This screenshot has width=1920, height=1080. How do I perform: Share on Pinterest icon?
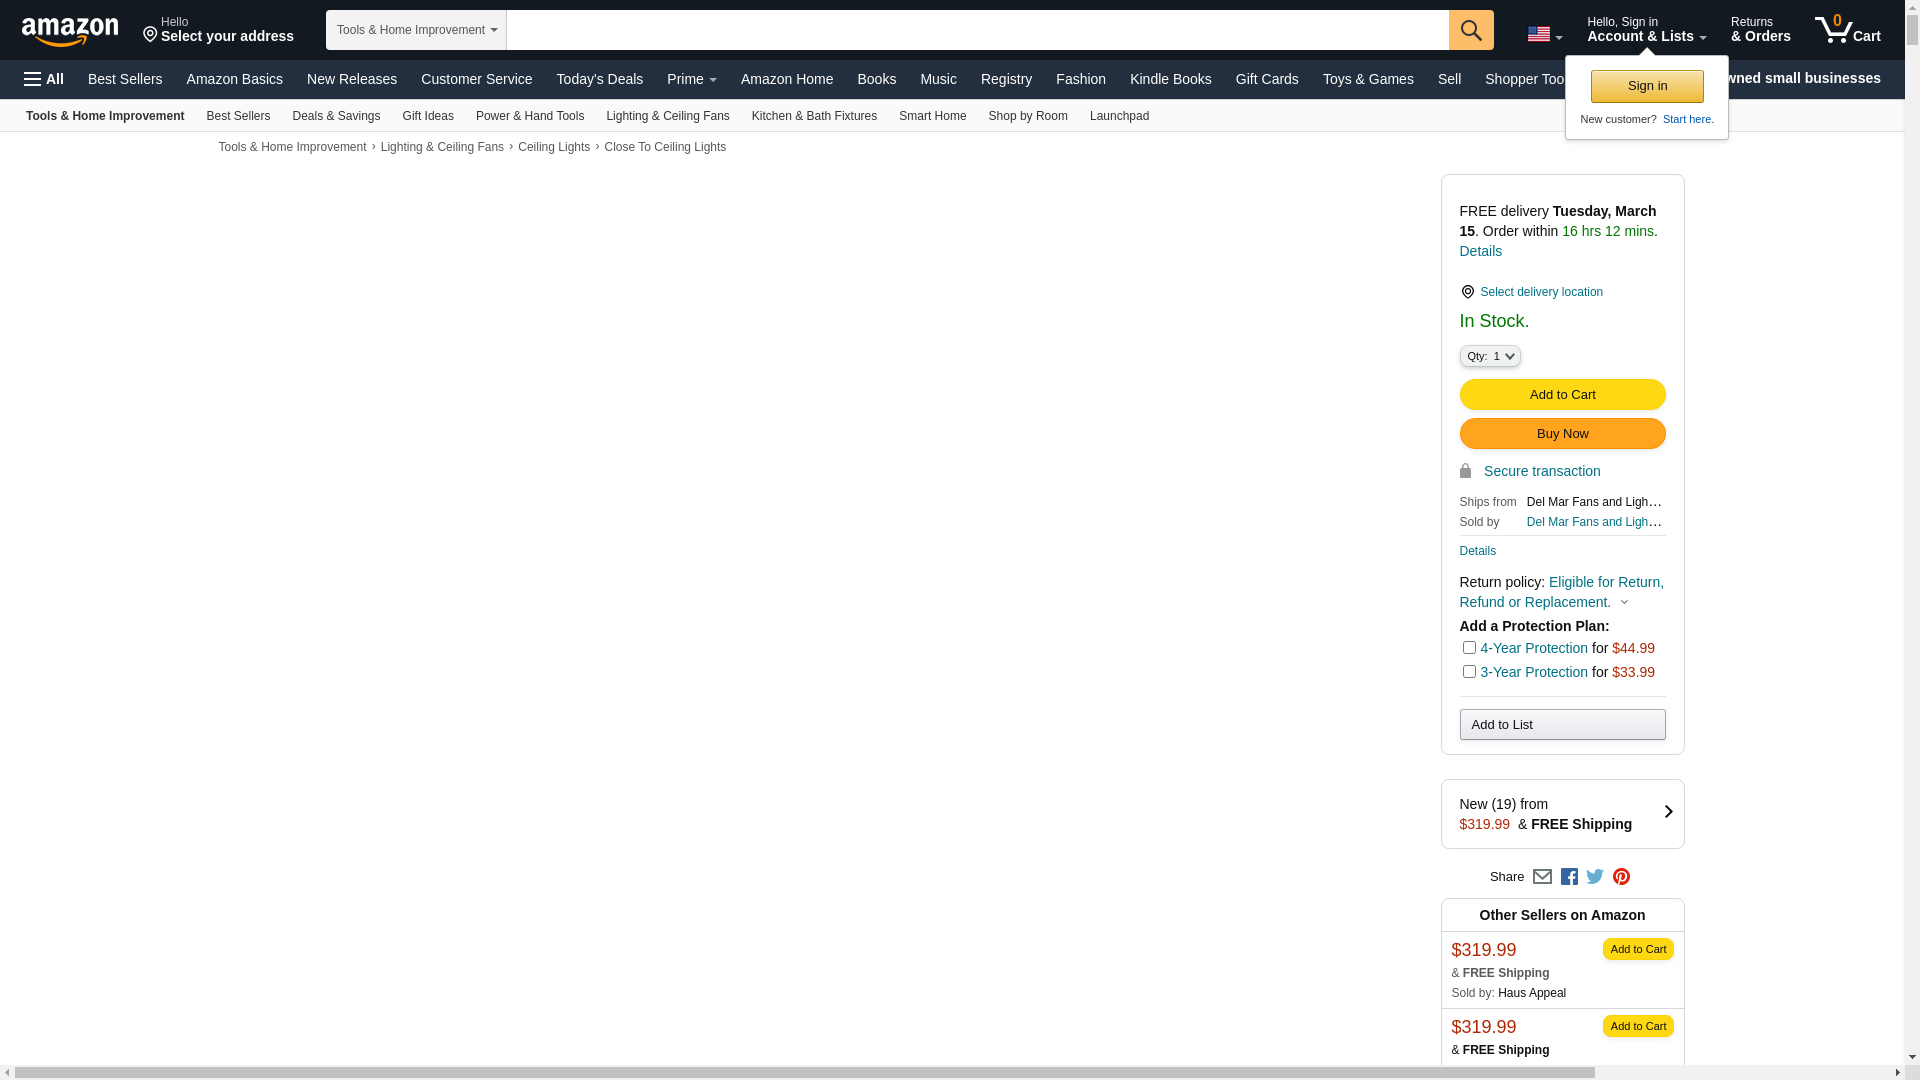click(x=1621, y=877)
